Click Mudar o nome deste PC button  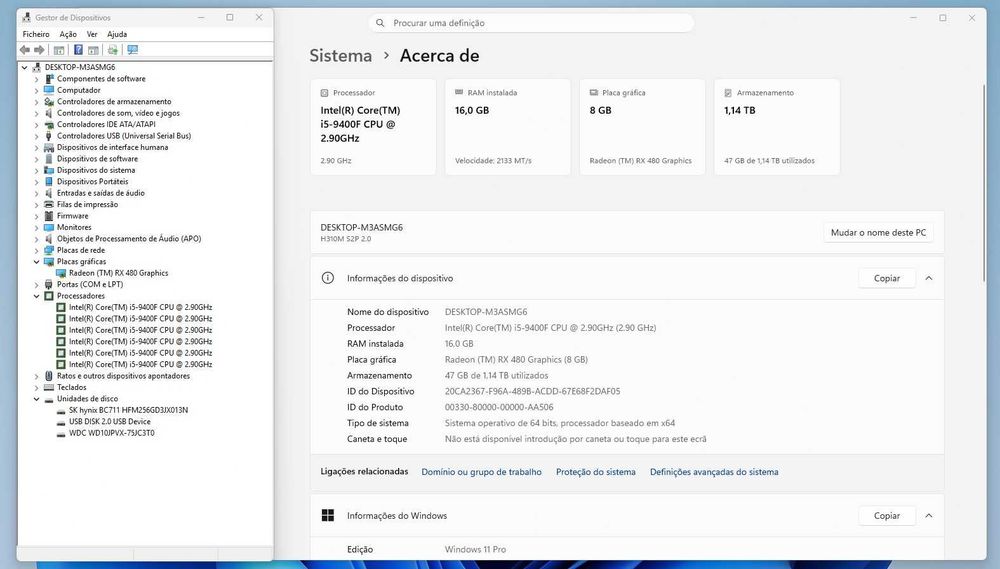click(x=878, y=233)
